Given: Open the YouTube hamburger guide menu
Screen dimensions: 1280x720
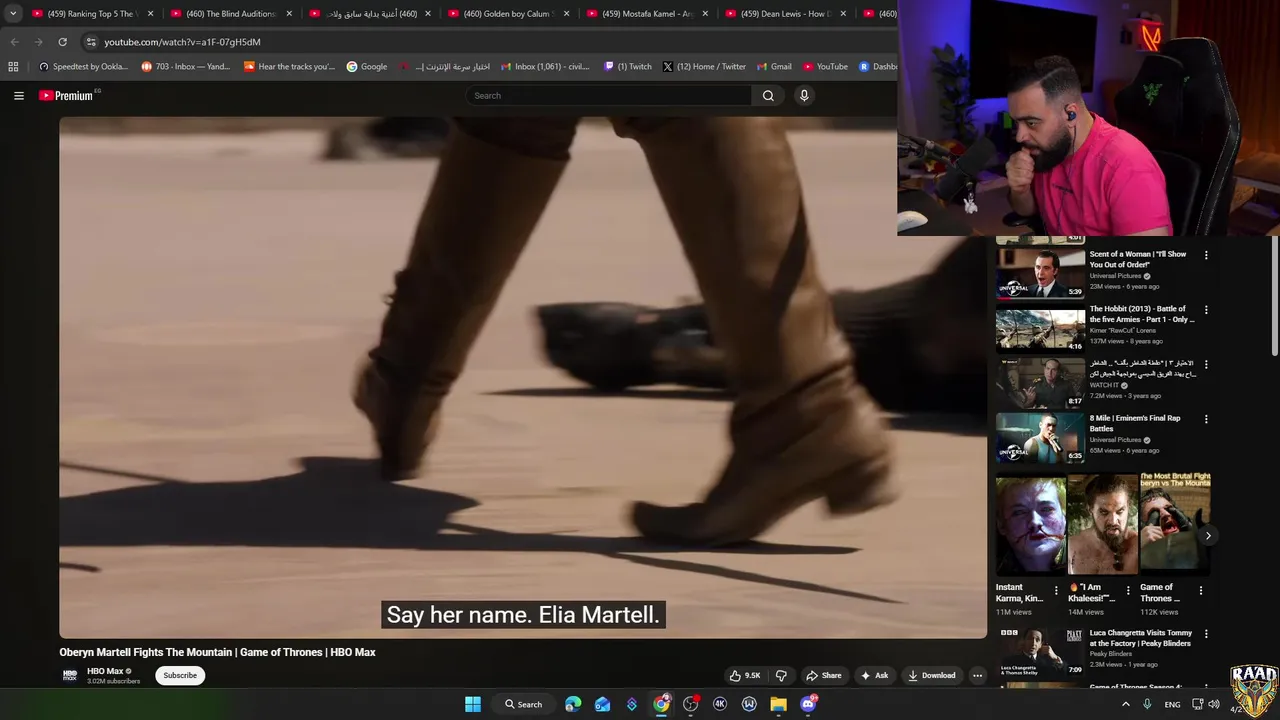Looking at the screenshot, I should tap(18, 96).
